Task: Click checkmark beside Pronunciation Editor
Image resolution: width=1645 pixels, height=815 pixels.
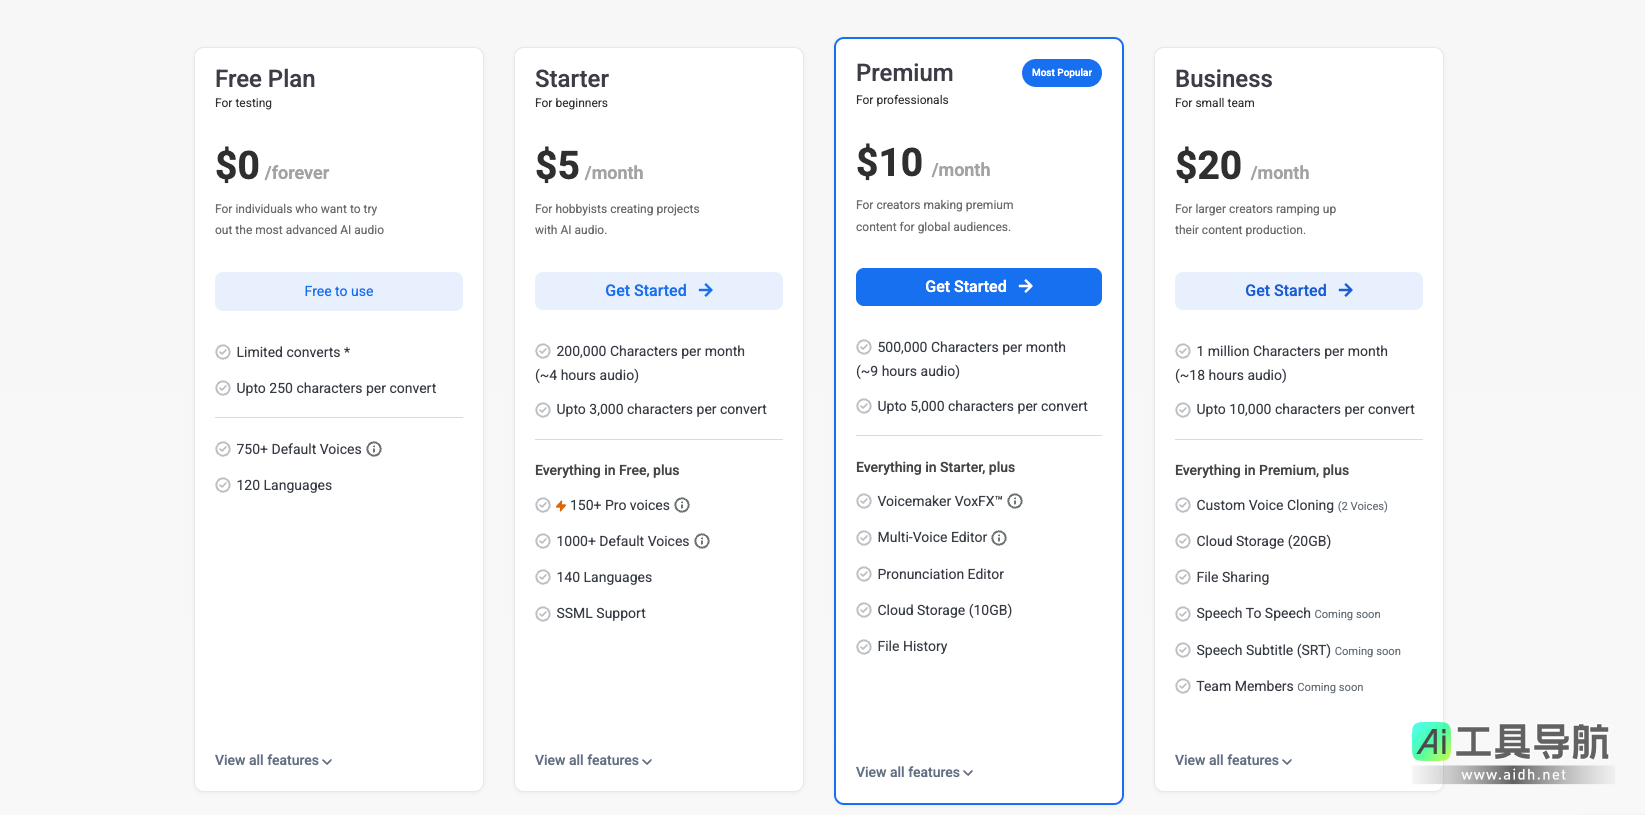Action: click(864, 574)
